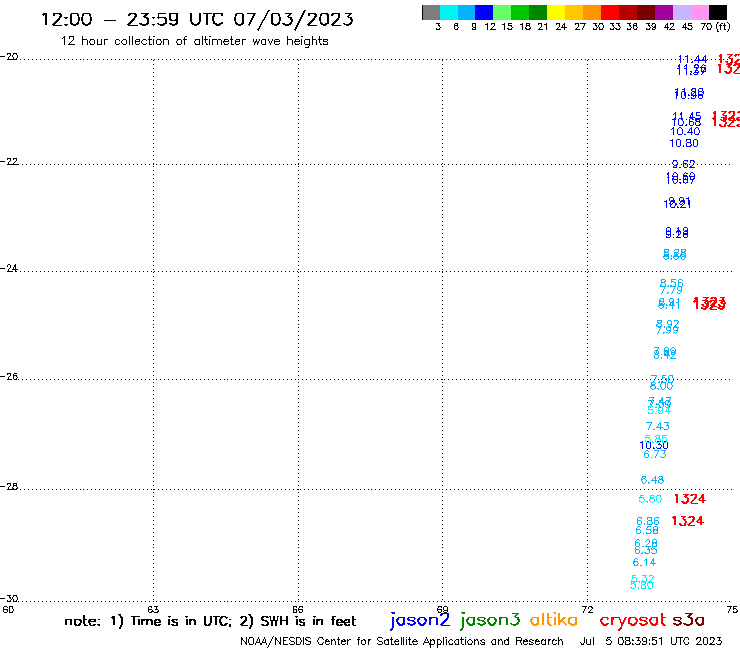Image resolution: width=740 pixels, height=650 pixels.
Task: Click the wave height reading '7.43'
Action: tap(657, 426)
